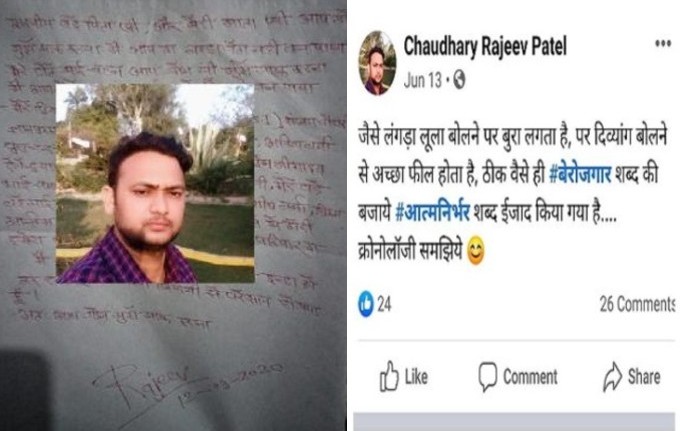Click the speech bubble Comment icon

click(x=487, y=376)
